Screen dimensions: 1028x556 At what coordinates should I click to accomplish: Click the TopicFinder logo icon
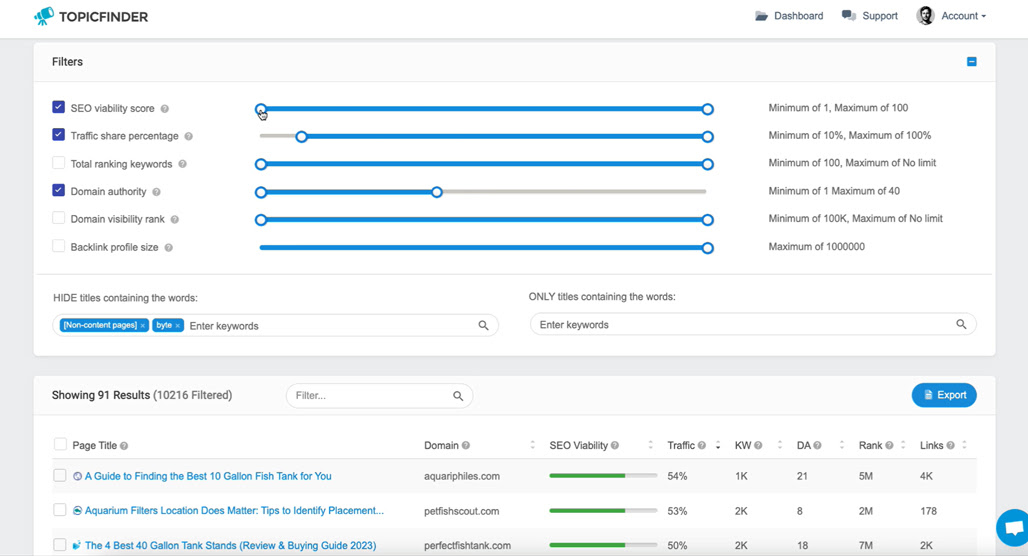(x=44, y=16)
